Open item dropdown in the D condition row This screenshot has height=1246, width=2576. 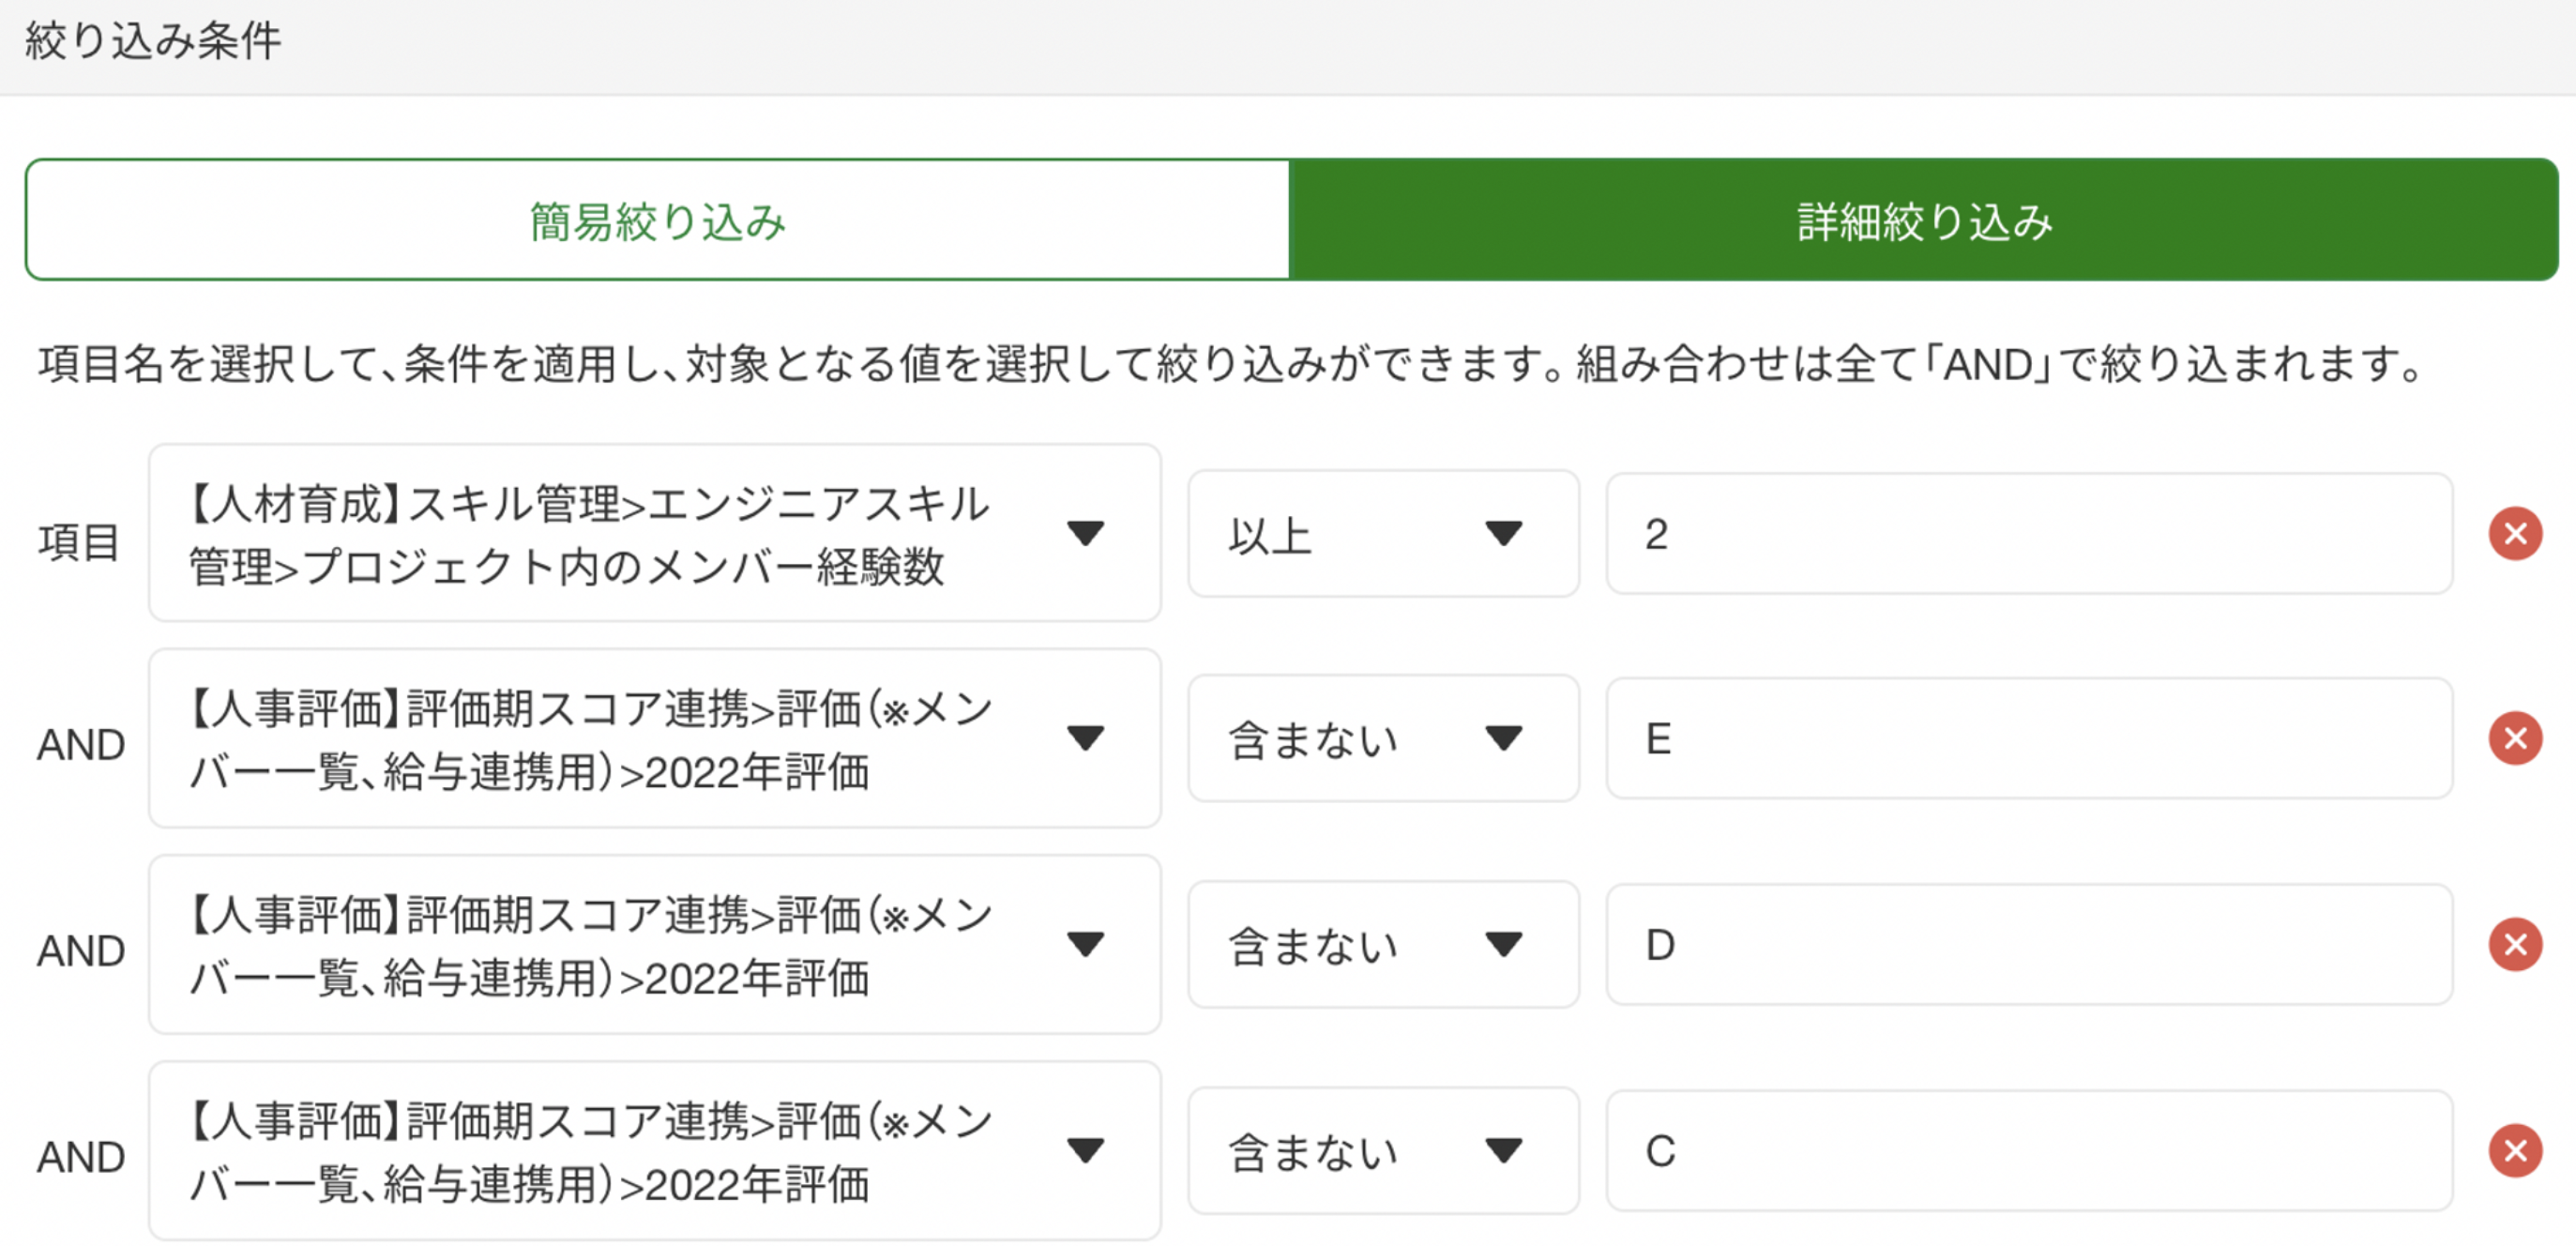(654, 945)
